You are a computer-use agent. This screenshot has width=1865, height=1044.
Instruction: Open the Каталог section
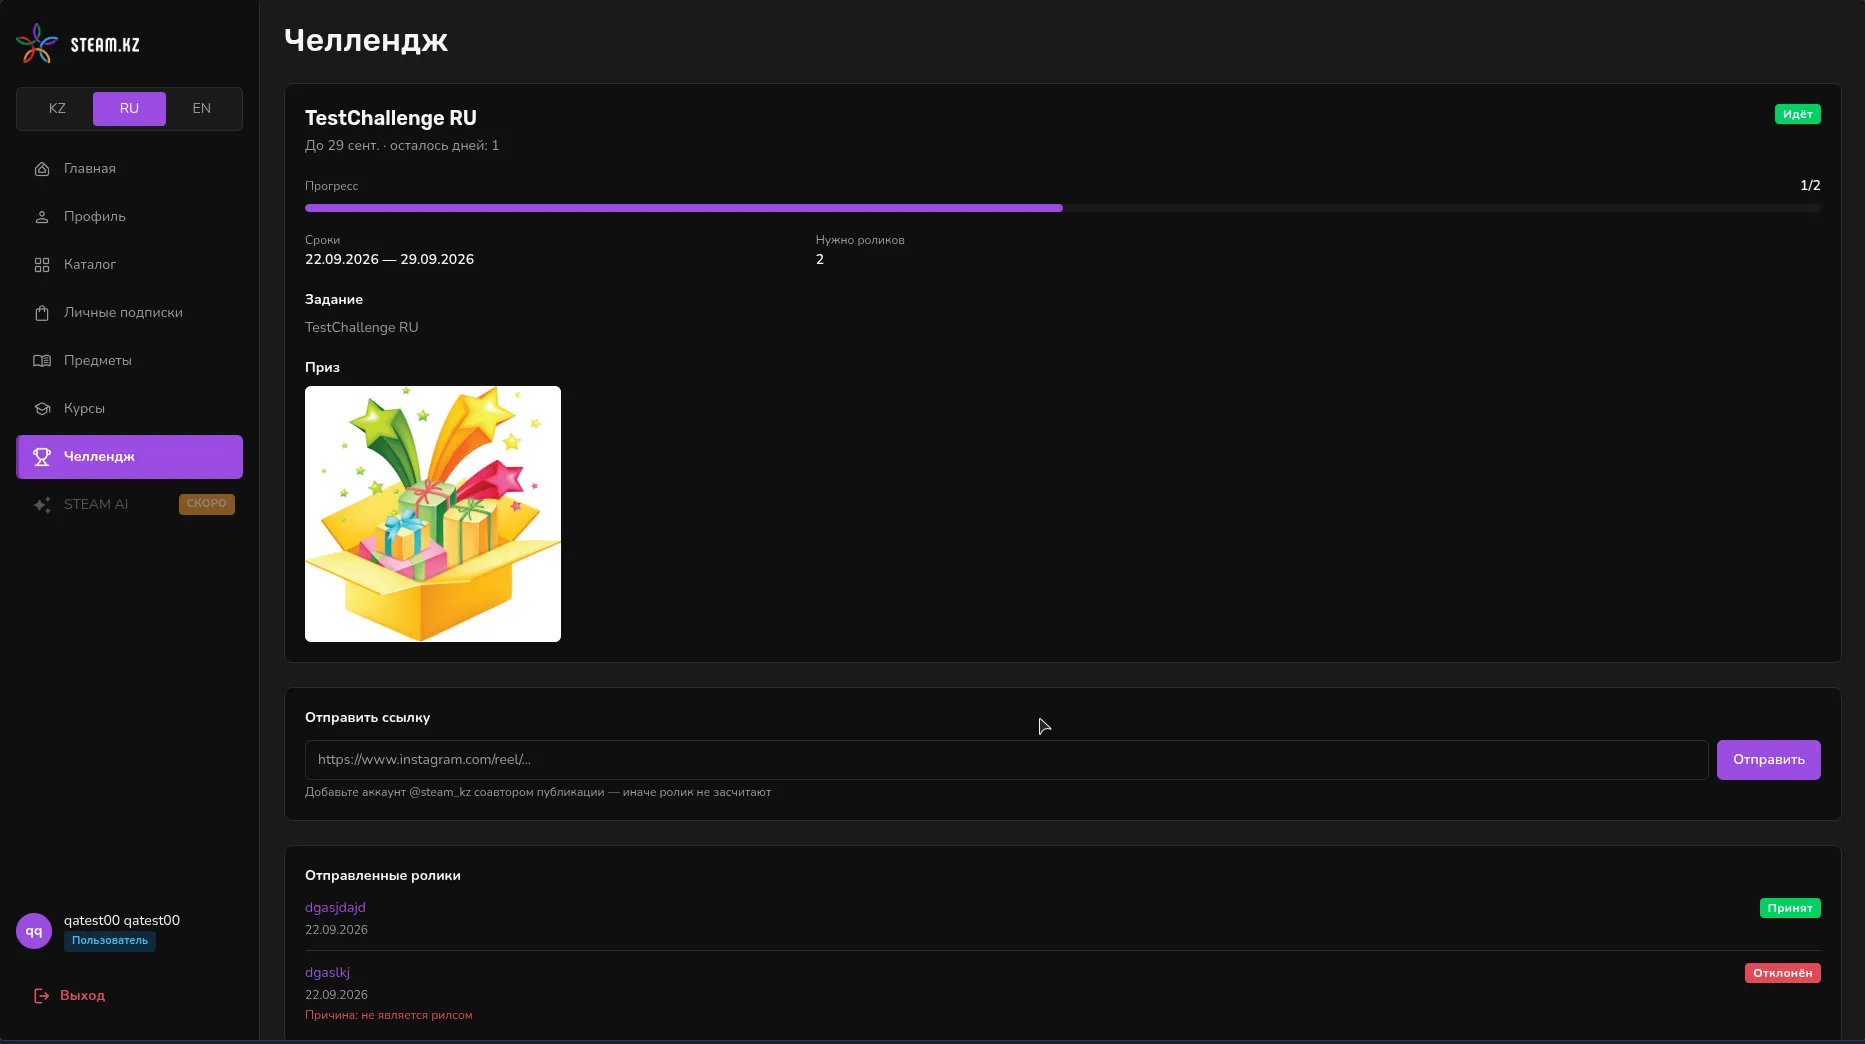click(x=129, y=265)
